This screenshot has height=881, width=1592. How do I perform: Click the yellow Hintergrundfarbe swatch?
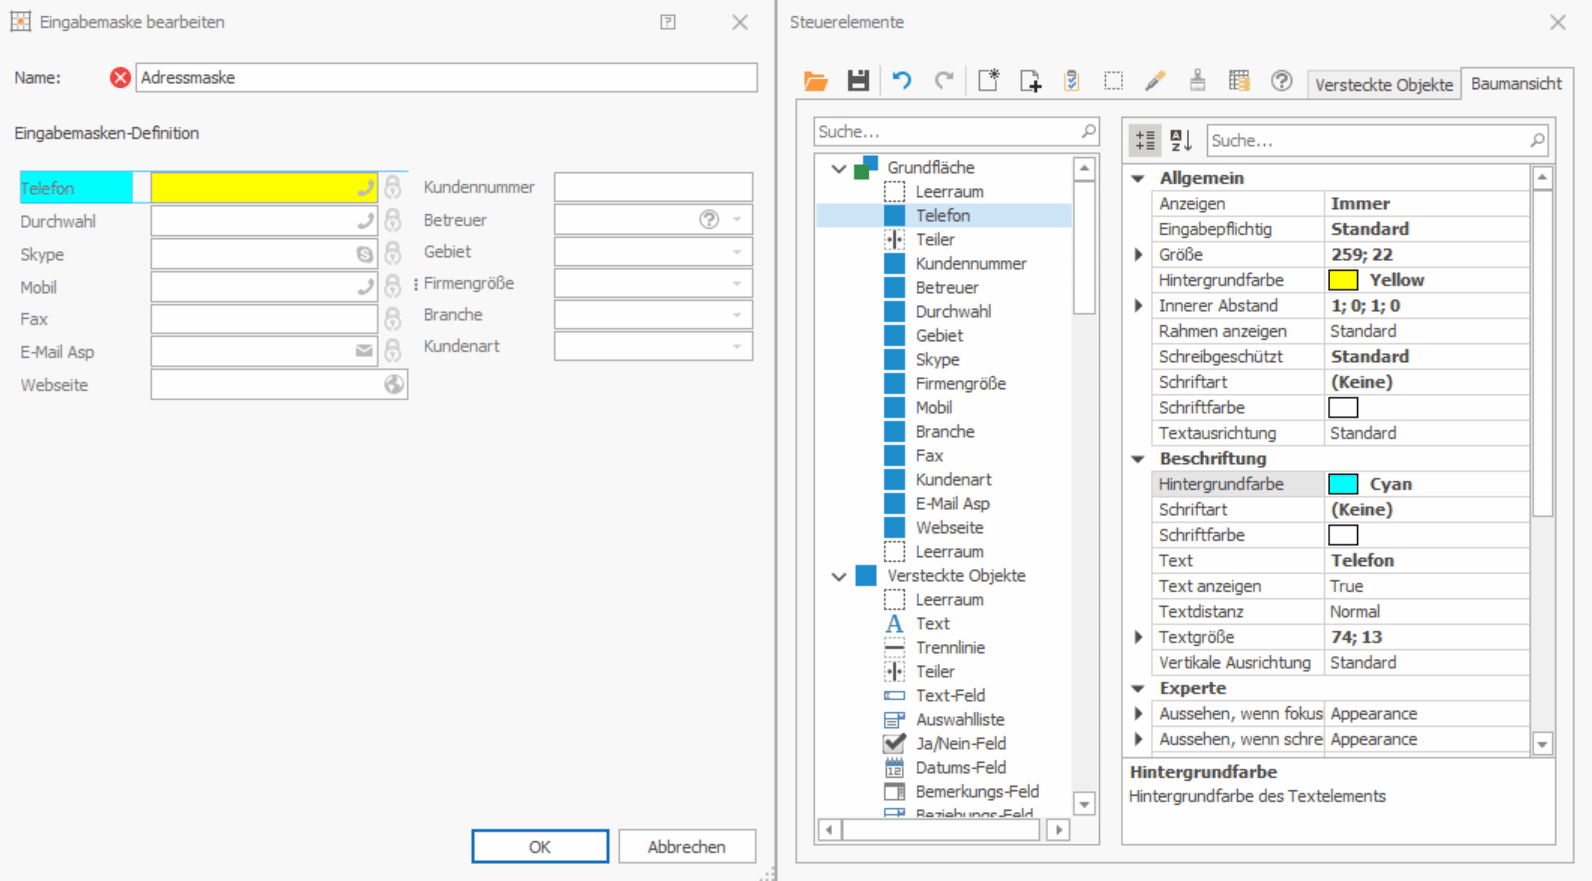click(1343, 280)
